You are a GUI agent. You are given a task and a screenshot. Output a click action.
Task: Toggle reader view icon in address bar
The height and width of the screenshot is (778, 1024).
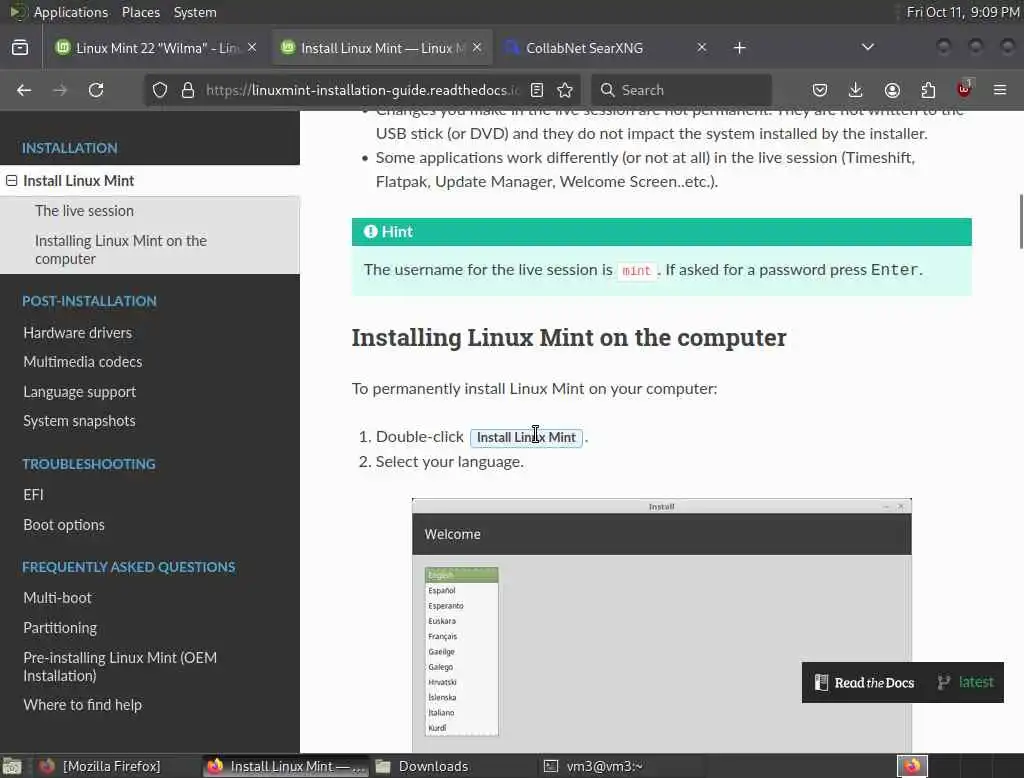tap(537, 90)
